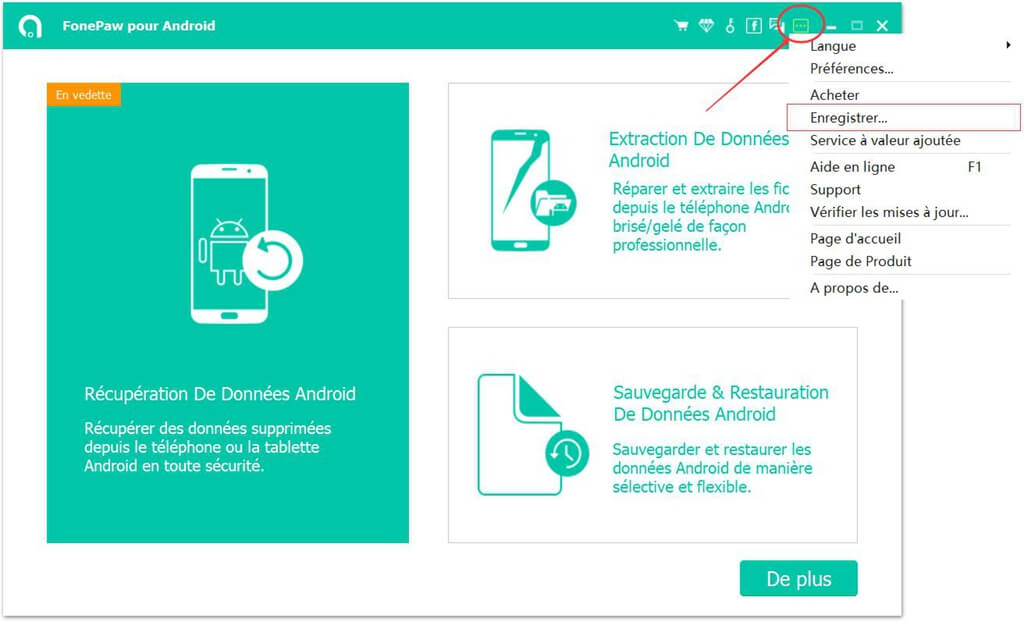1024x622 pixels.
Task: Click the Sauvegarder et restaurer description text
Action: click(x=712, y=468)
